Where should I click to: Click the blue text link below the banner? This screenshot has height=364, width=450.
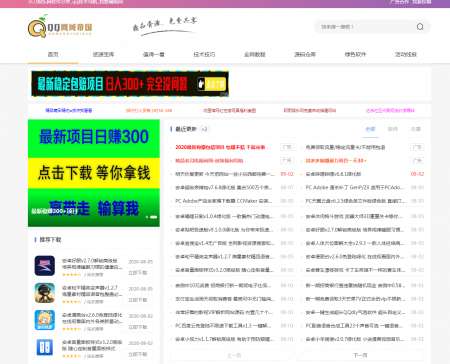click(x=69, y=110)
